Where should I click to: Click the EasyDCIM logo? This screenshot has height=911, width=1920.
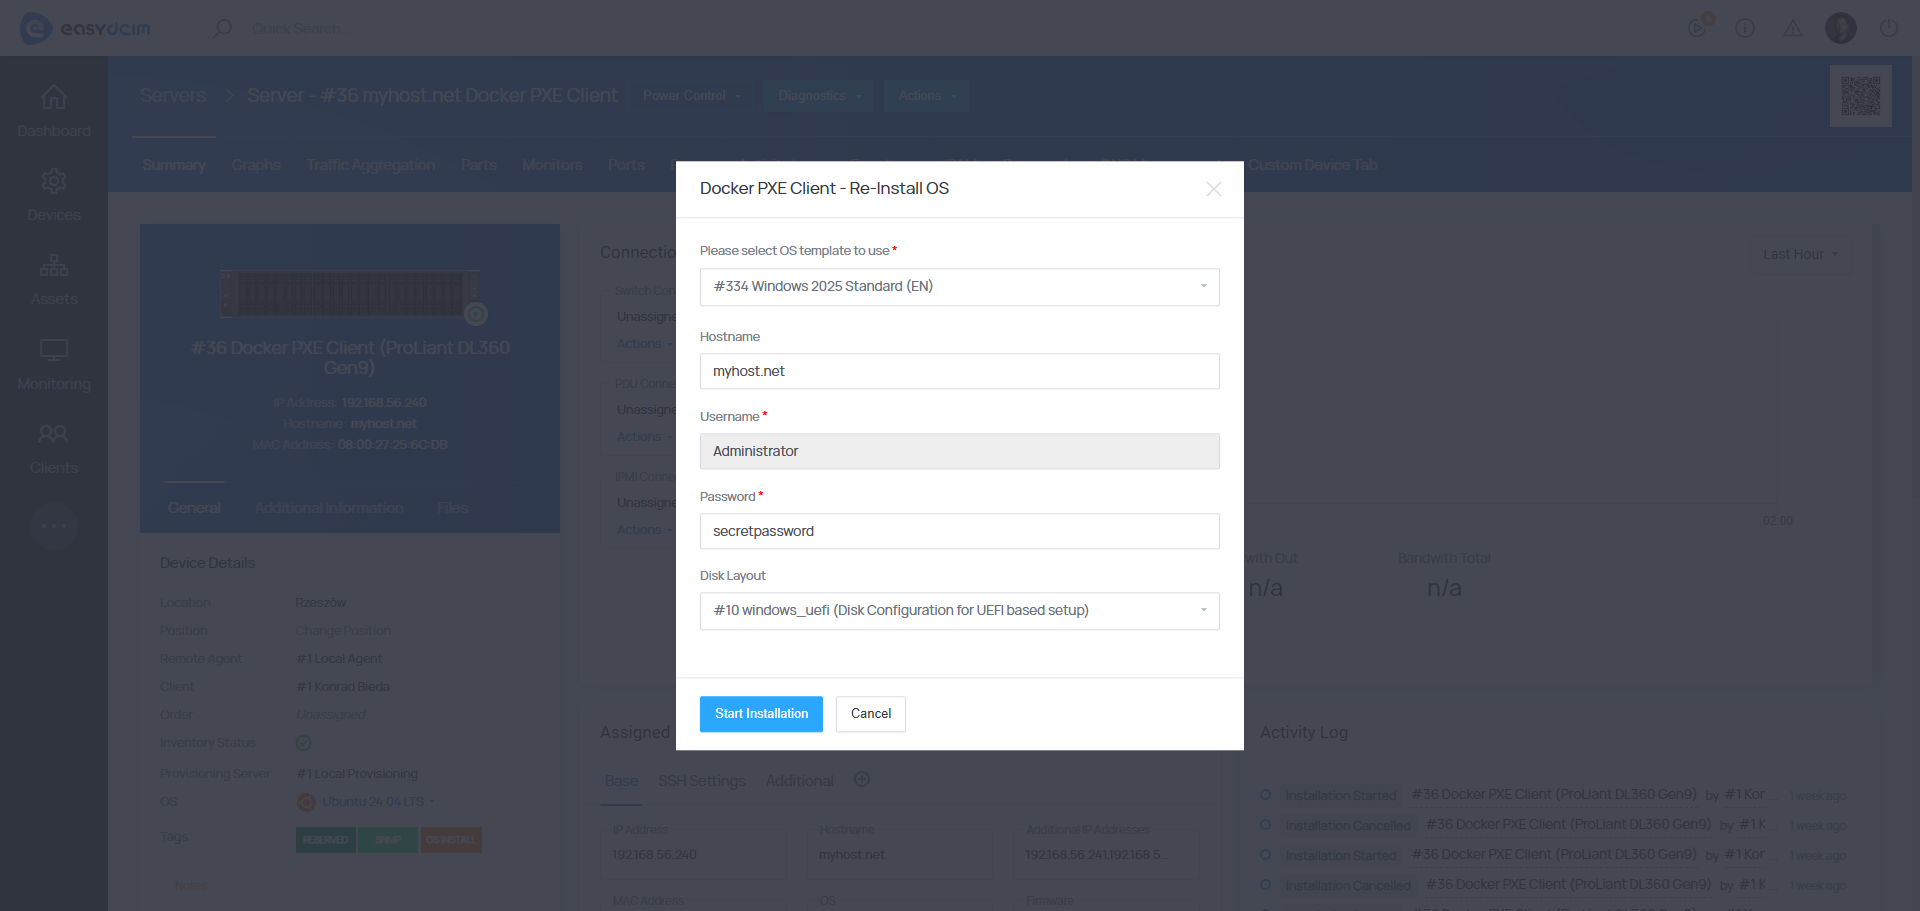click(x=86, y=28)
